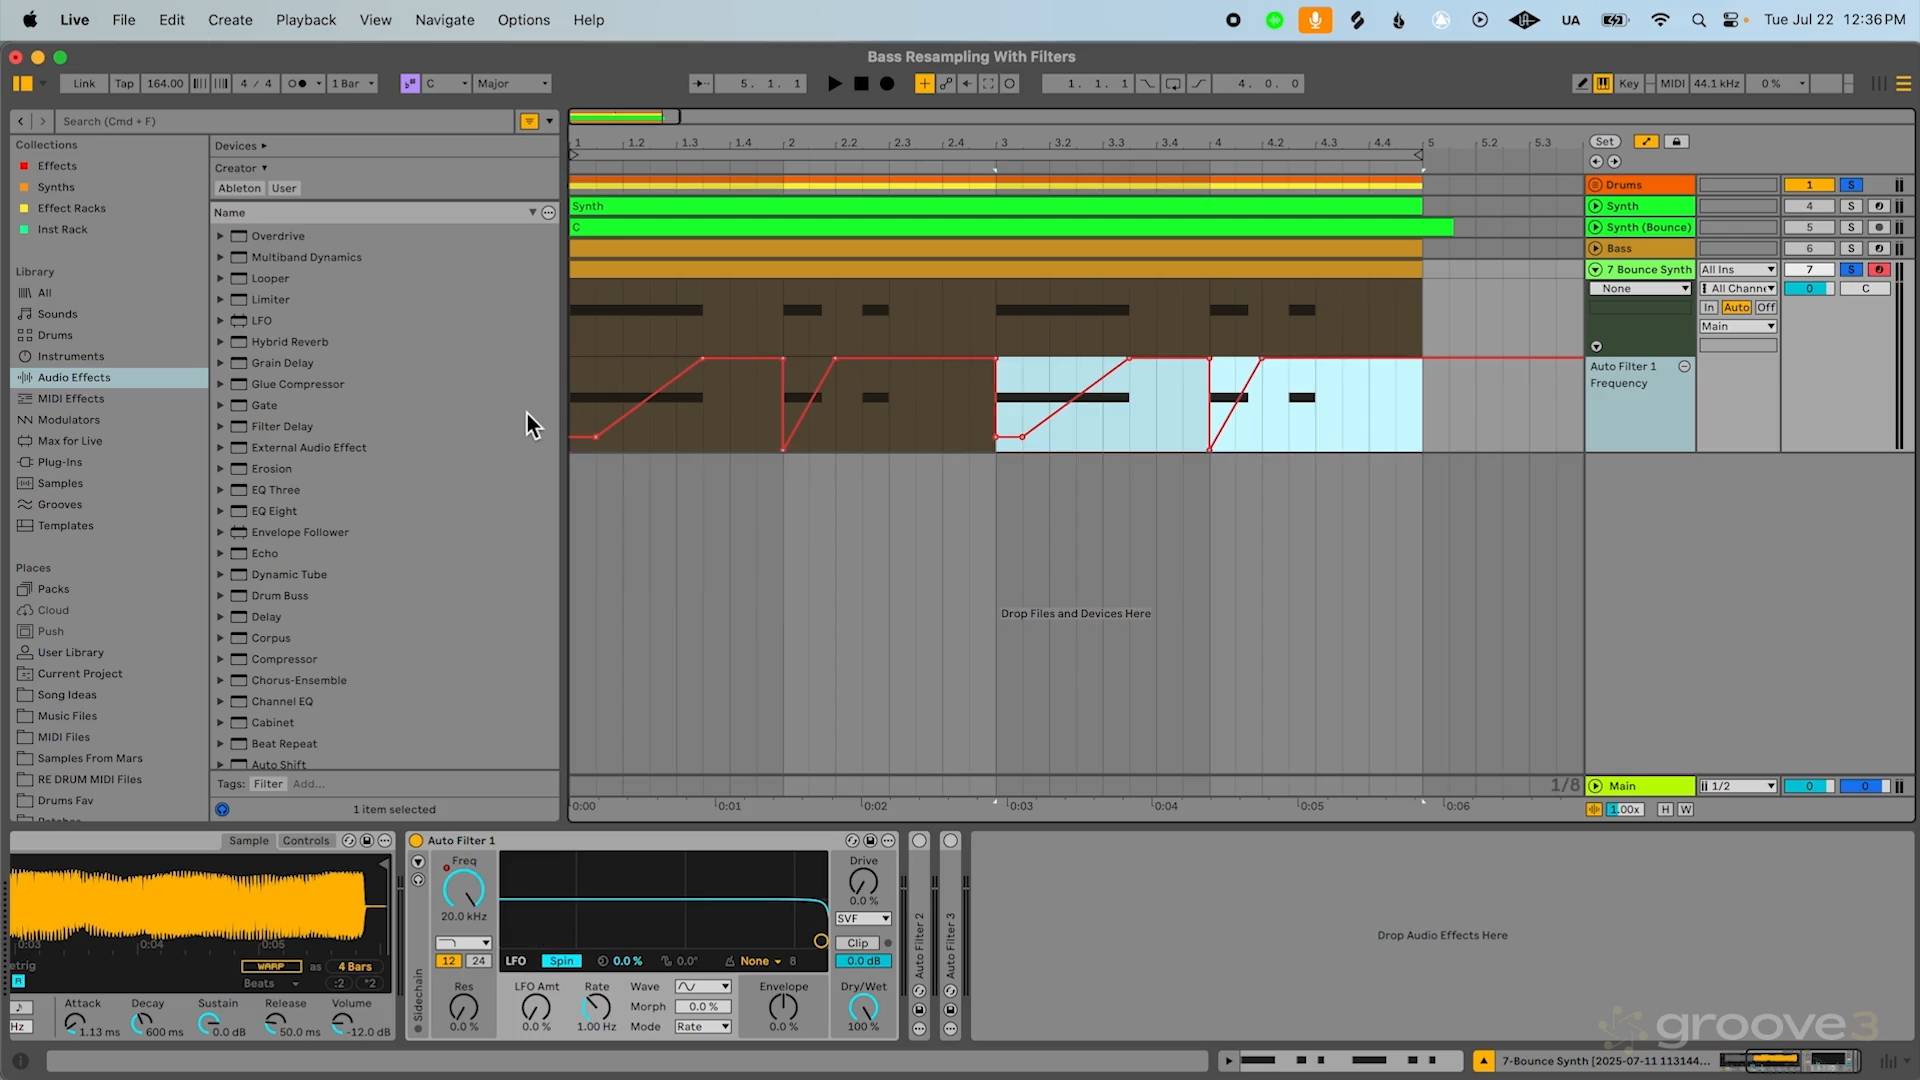Open macOS Spotlight search icon
Screen dimensions: 1920x1080
(x=1698, y=20)
